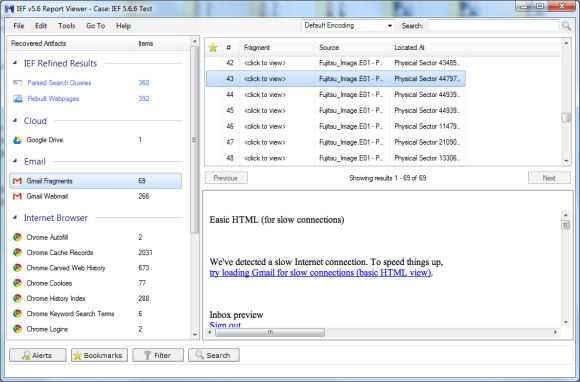Image resolution: width=580 pixels, height=382 pixels.
Task: Click the Chrome Cache Records icon
Action: pos(17,253)
